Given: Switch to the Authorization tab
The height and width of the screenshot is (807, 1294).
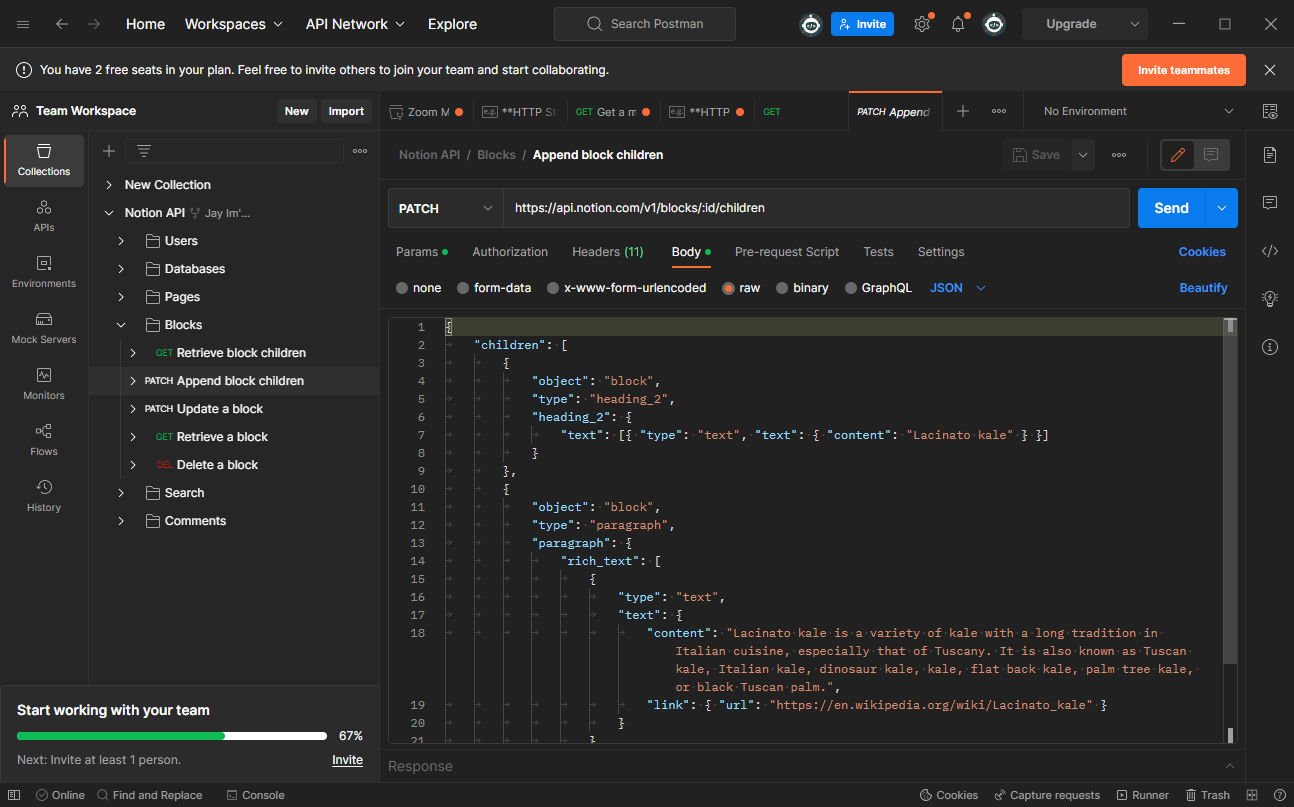Looking at the screenshot, I should pos(510,252).
